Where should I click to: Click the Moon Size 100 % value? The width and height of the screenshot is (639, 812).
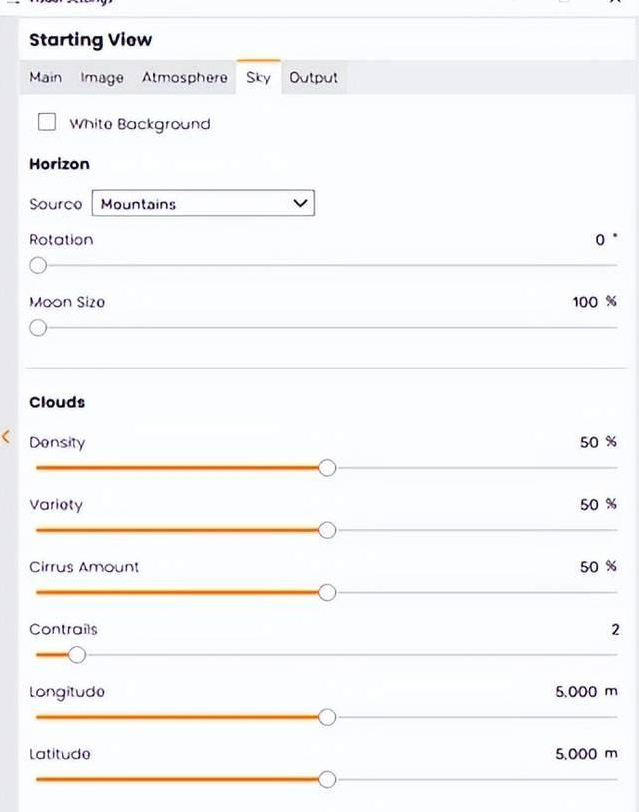pos(594,302)
